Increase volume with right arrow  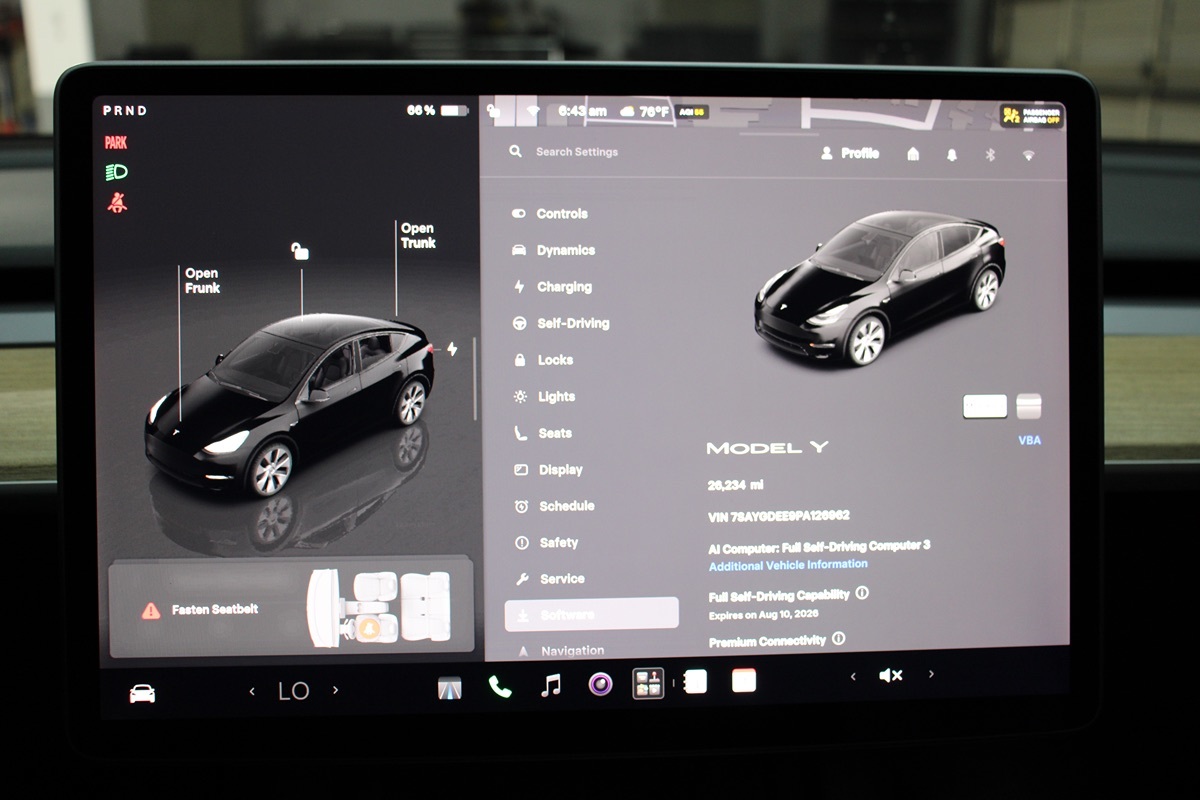[931, 675]
